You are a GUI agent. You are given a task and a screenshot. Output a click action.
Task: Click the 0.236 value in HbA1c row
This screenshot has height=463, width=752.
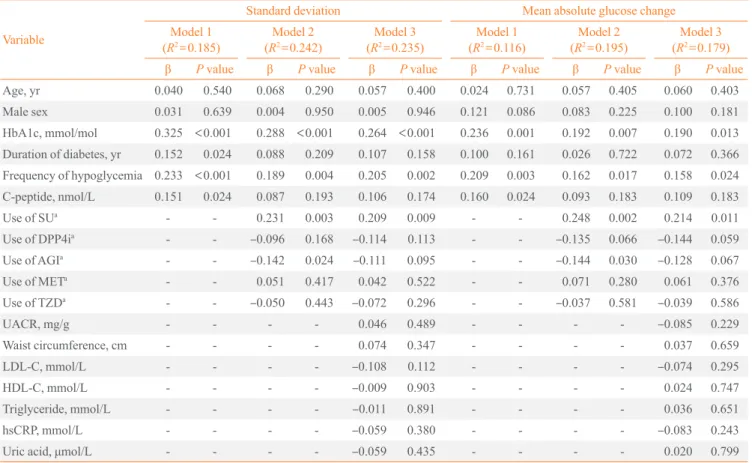click(x=474, y=133)
